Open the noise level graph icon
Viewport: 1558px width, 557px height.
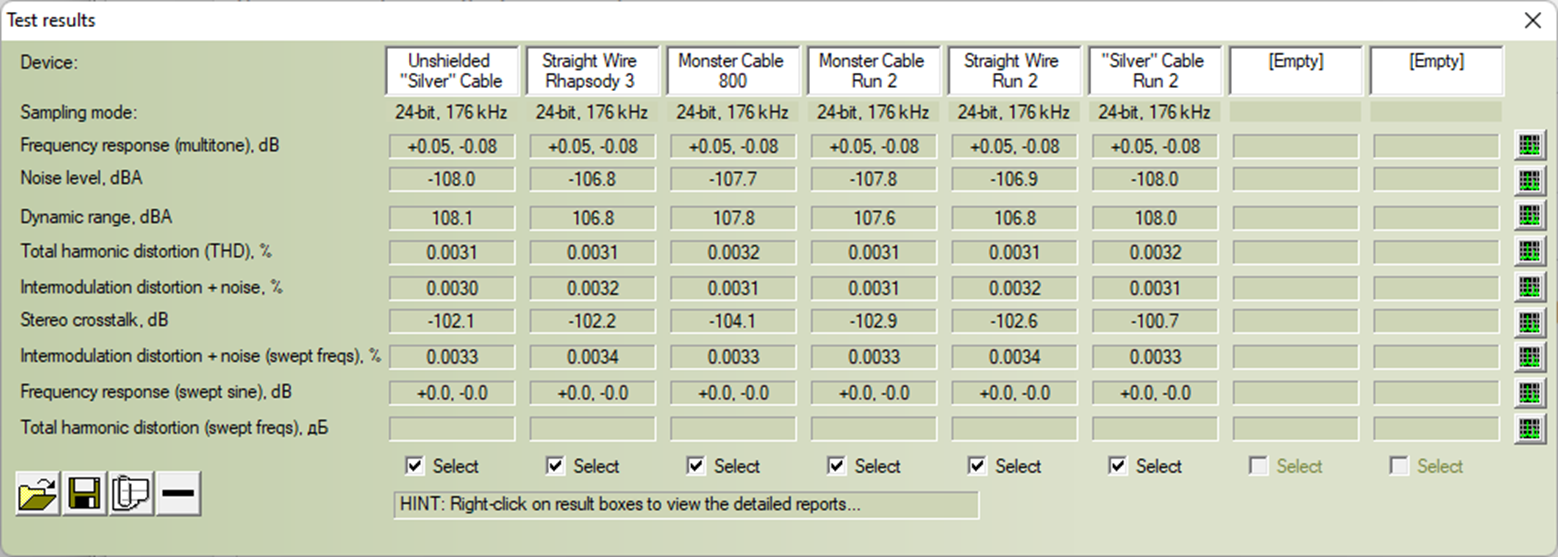click(x=1529, y=181)
